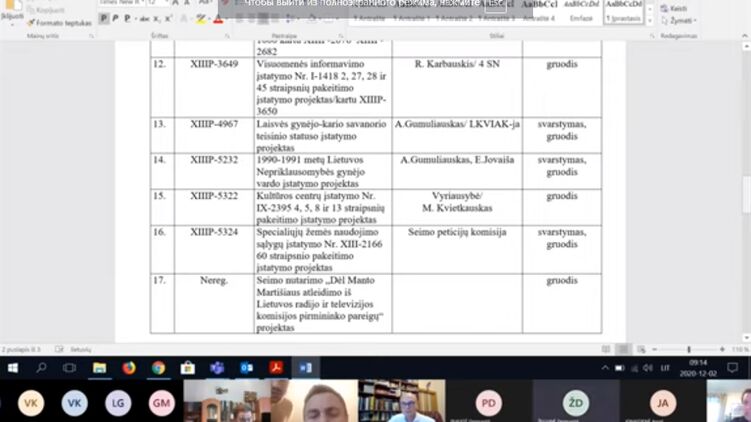Viewport: 751px width, 422px height.
Task: Open Chrome from the taskbar
Action: [158, 368]
